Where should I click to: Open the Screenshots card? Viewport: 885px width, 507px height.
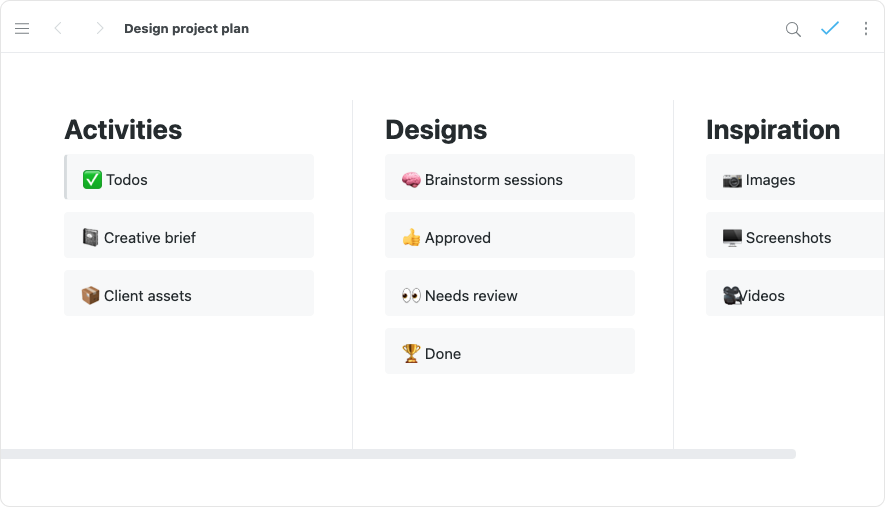pos(795,236)
